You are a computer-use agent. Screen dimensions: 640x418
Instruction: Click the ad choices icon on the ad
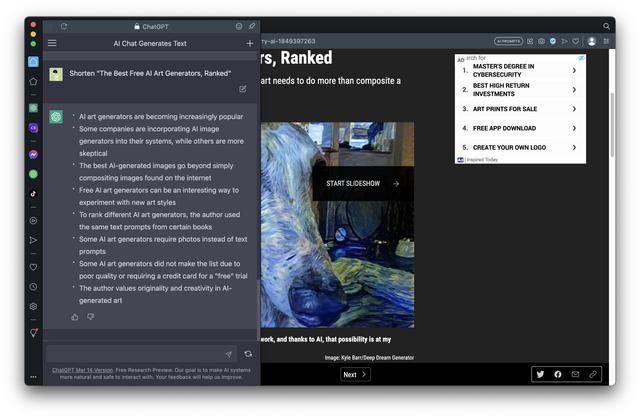coord(581,58)
